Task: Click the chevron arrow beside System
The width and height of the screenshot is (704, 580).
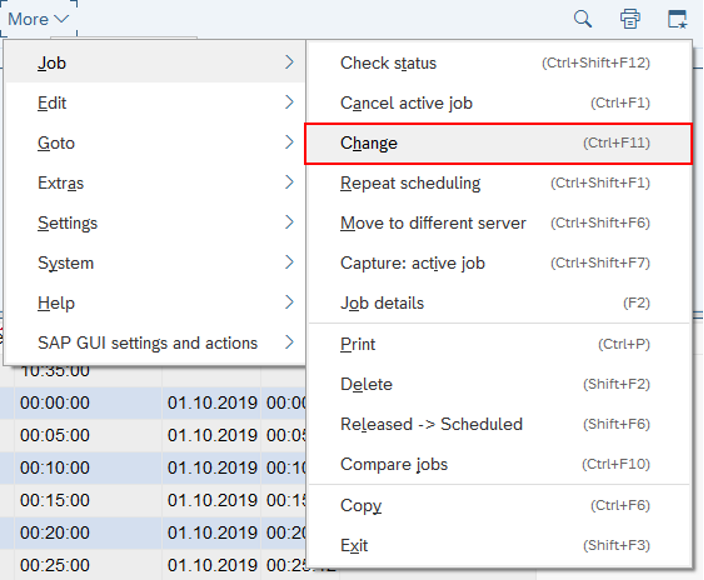Action: (x=290, y=262)
